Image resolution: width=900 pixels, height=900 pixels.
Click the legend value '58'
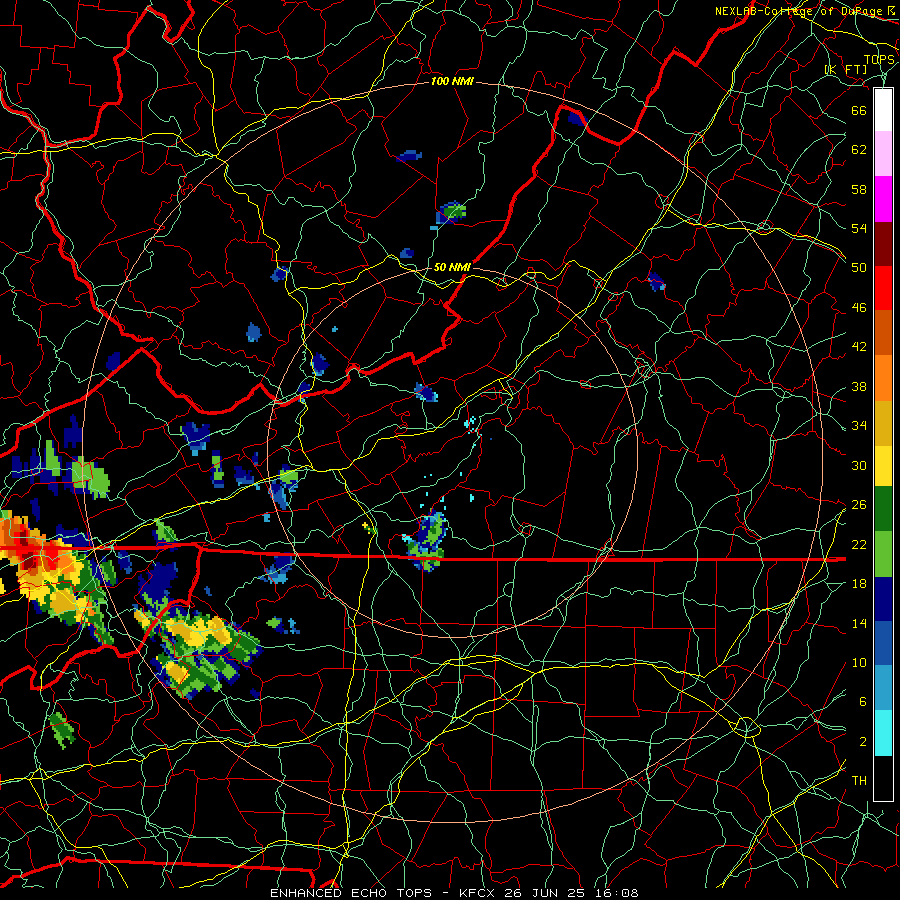click(859, 189)
